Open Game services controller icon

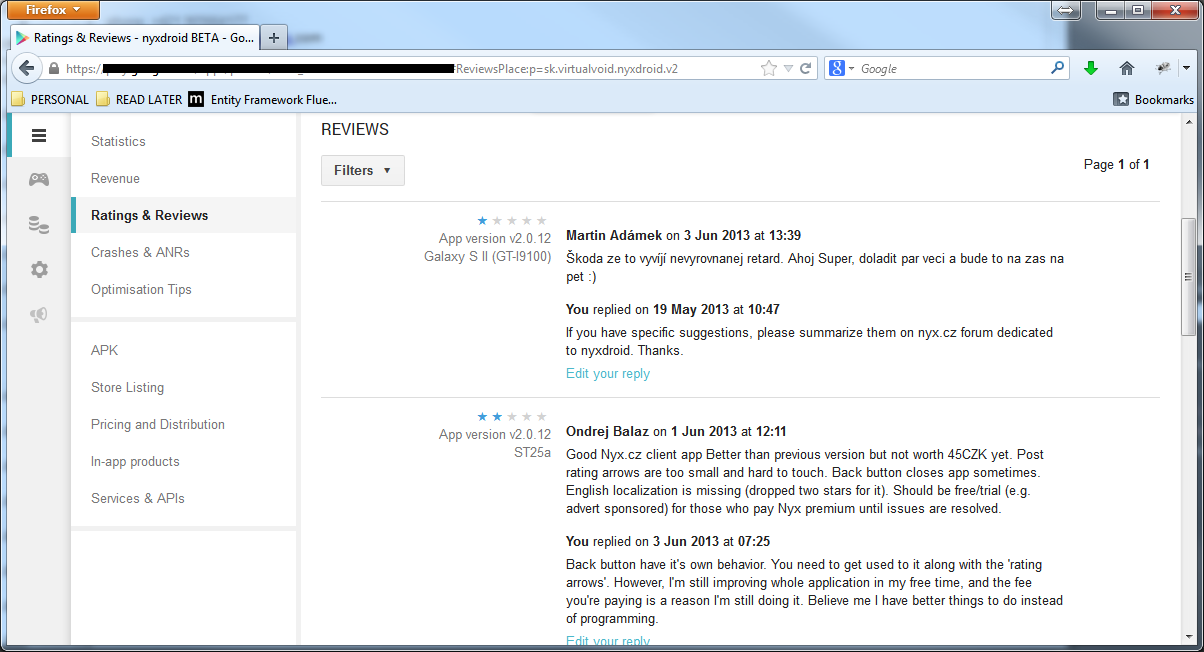point(39,180)
